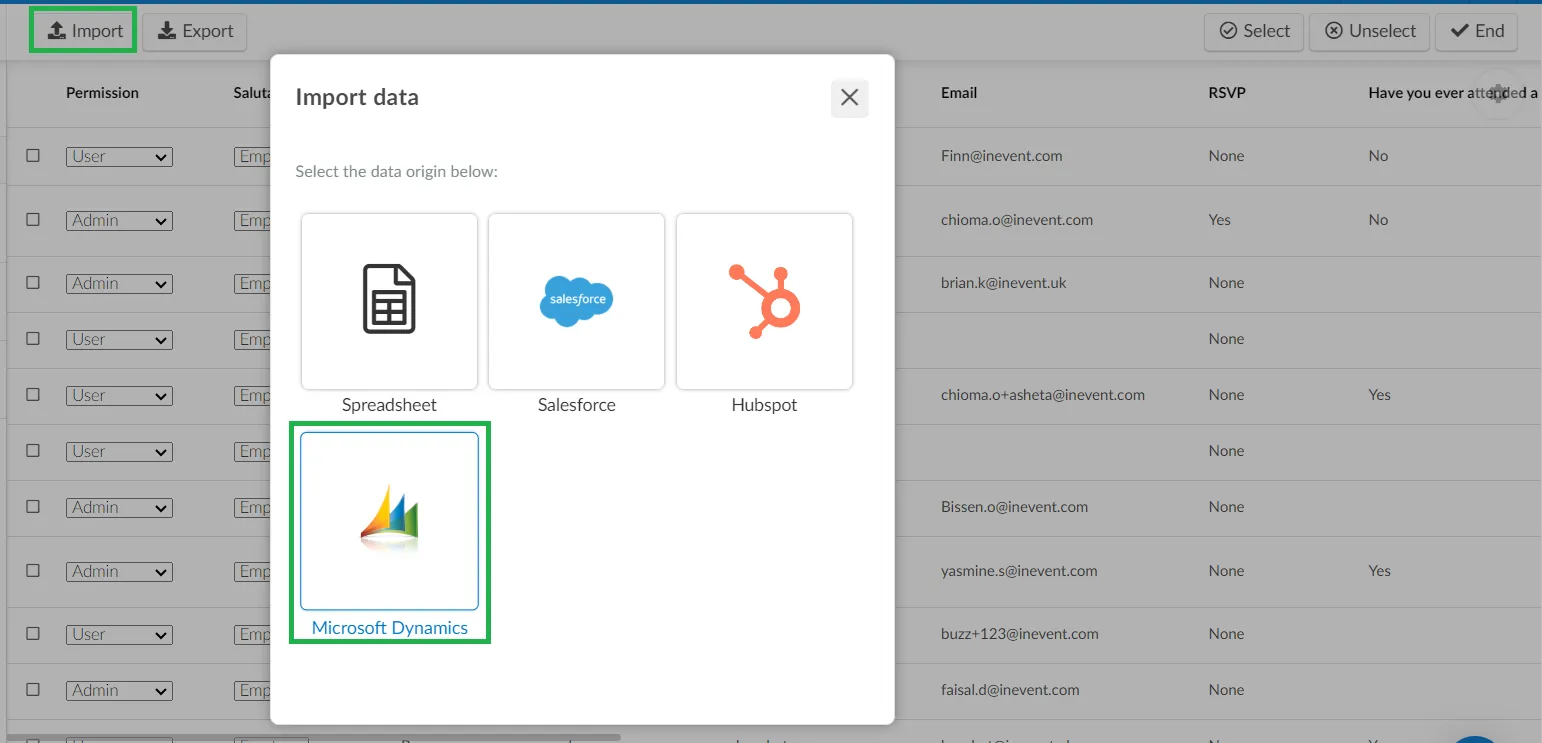Tick the checkbox for Finn@inevent.com row
1542x743 pixels.
pyautogui.click(x=33, y=156)
